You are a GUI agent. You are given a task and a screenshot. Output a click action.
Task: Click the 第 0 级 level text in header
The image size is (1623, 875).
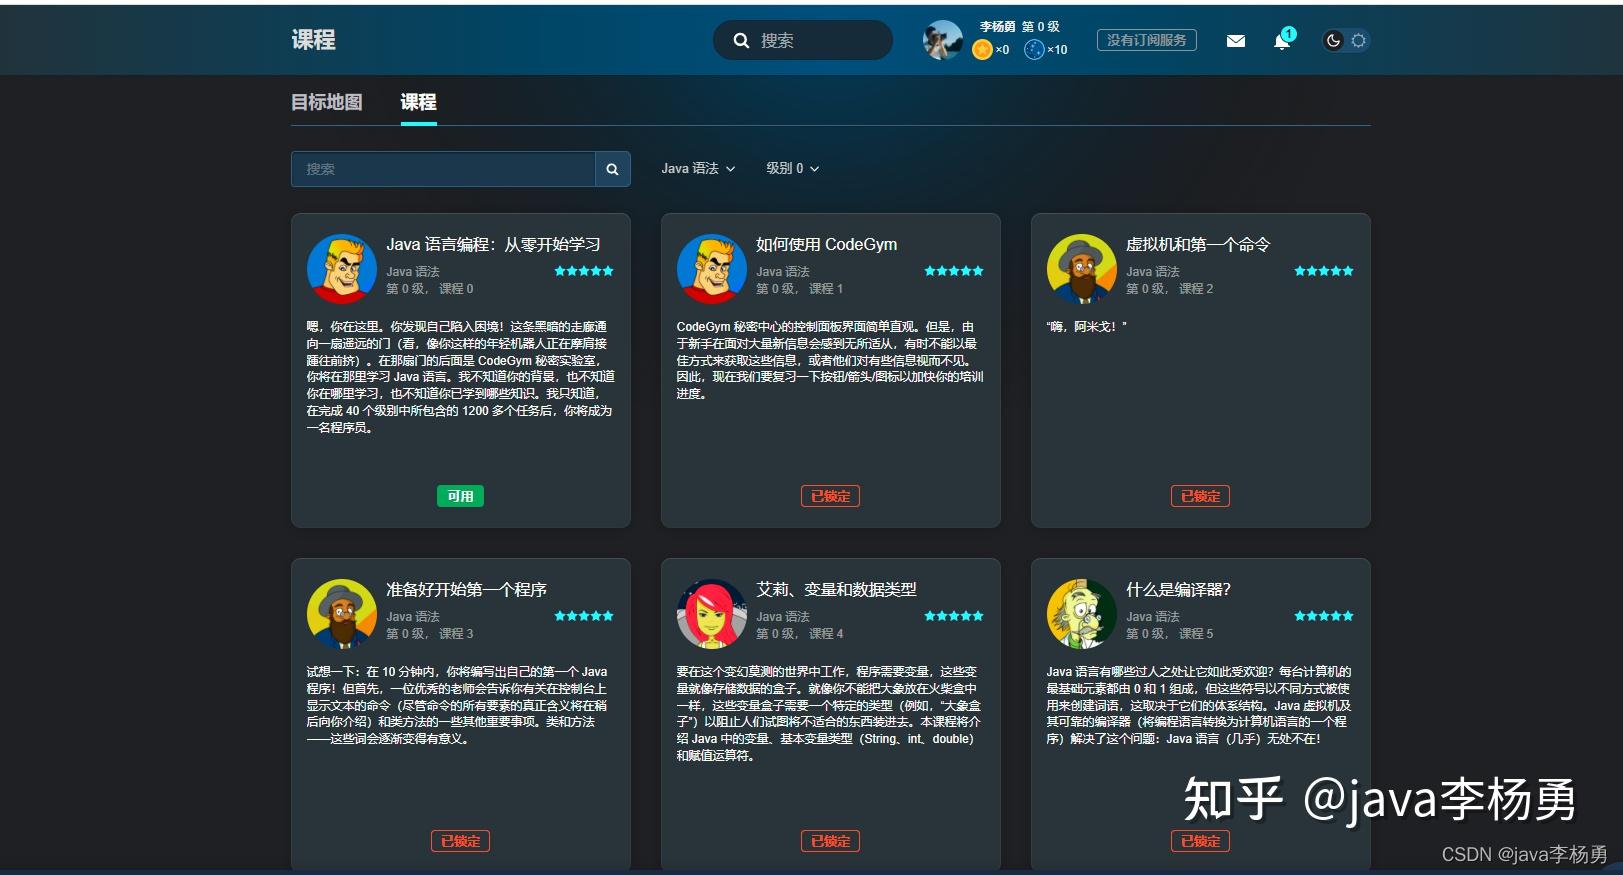coord(1040,27)
